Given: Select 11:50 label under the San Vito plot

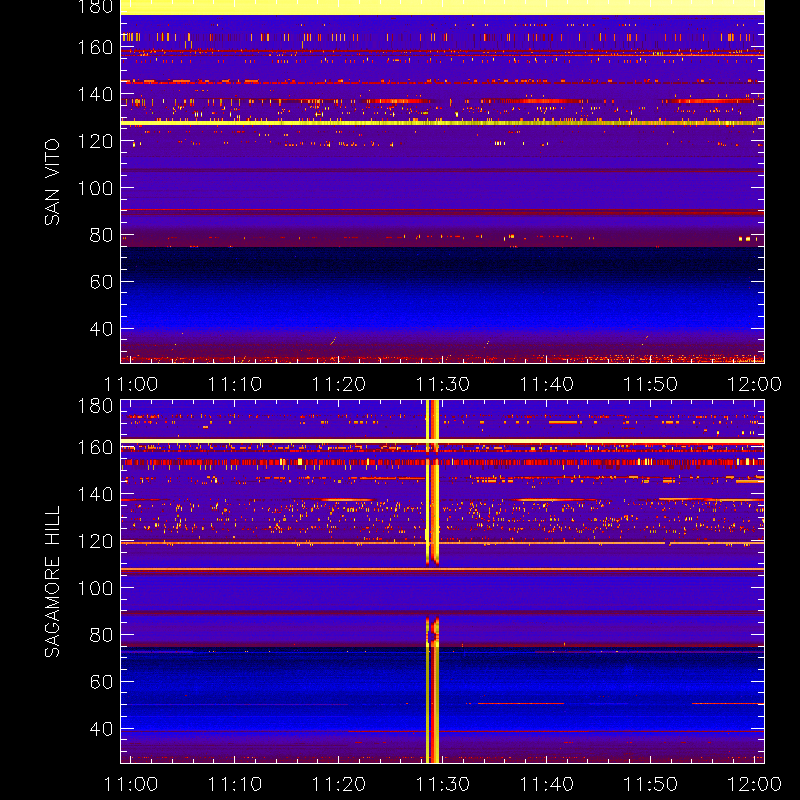Looking at the screenshot, I should point(651,384).
